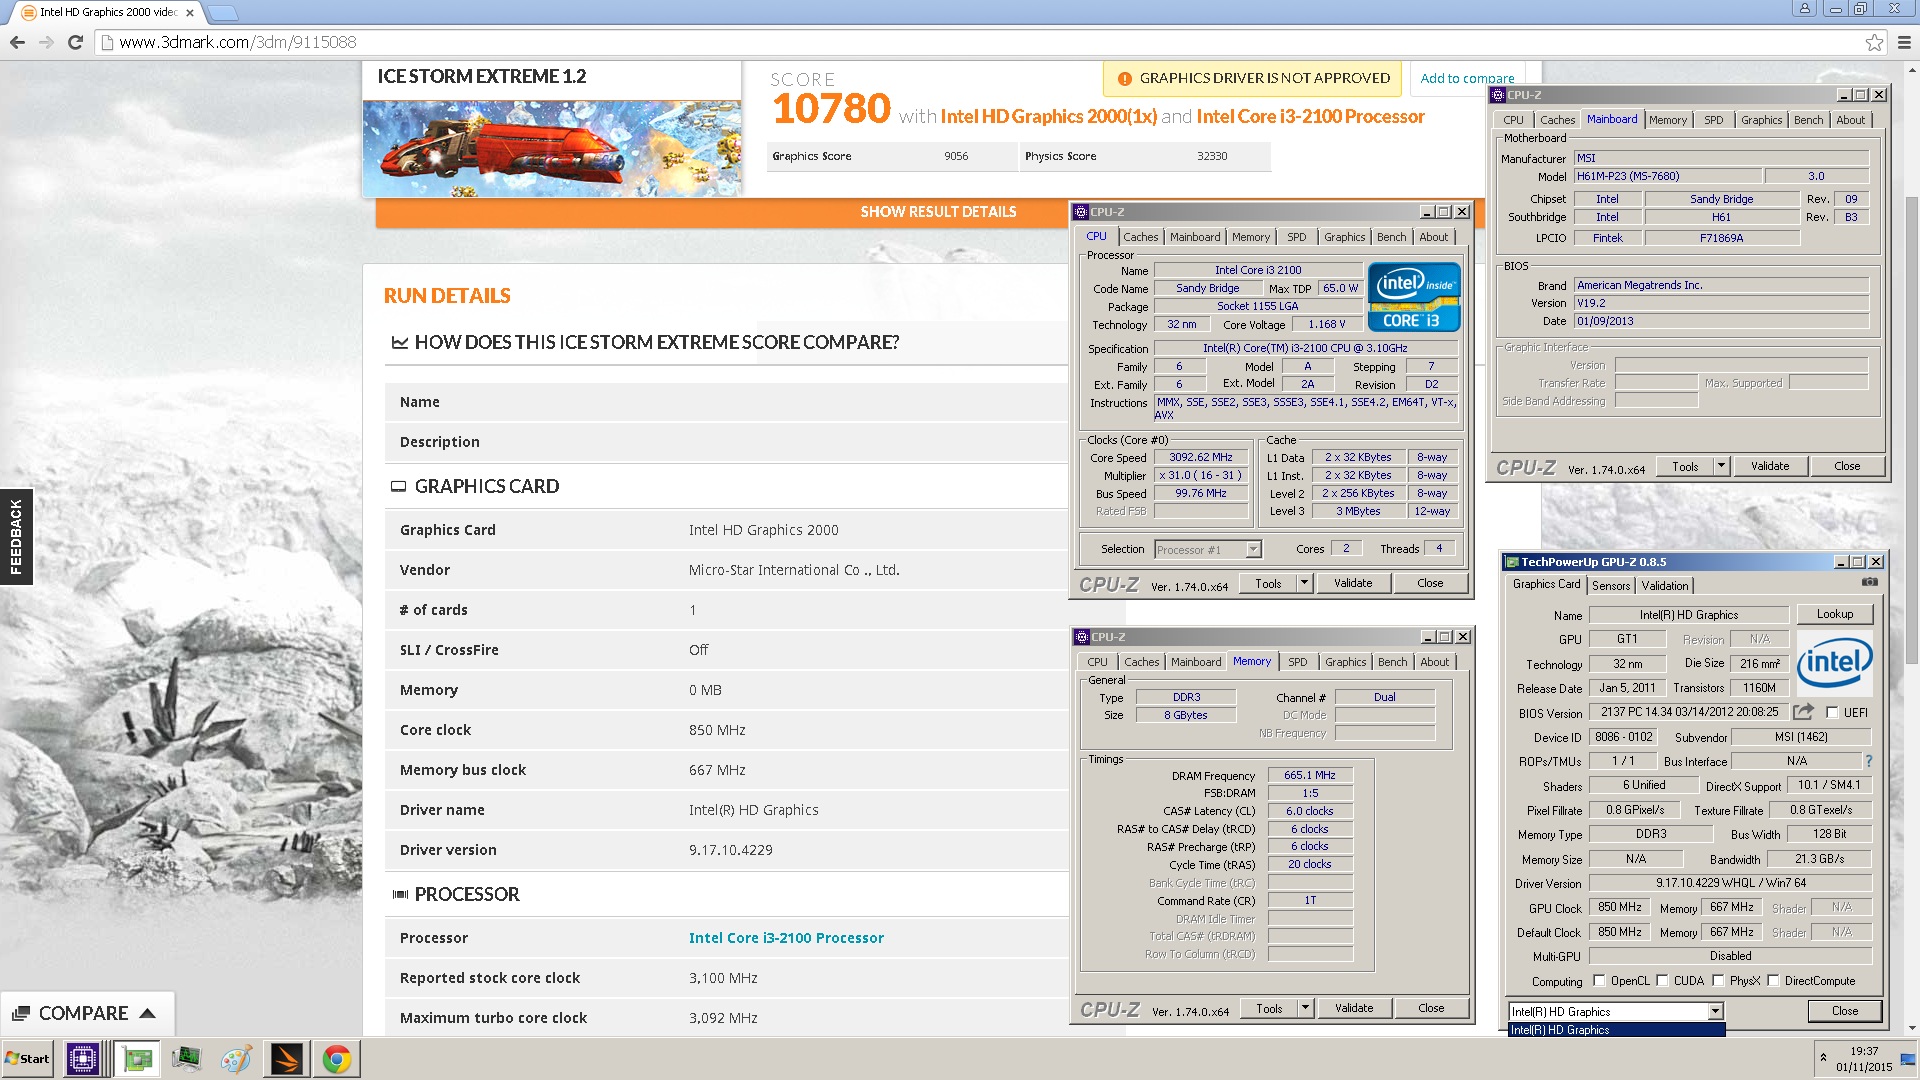Open Tools dropdown arrow in CPU-Z Memory window

(1305, 1008)
